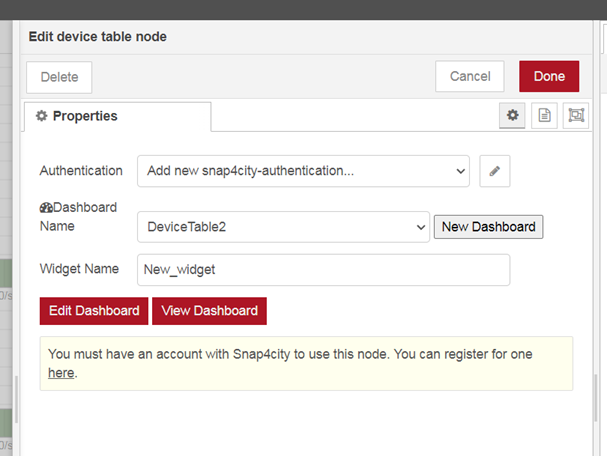Image resolution: width=607 pixels, height=456 pixels.
Task: Cancel editing the device table node
Action: (x=470, y=76)
